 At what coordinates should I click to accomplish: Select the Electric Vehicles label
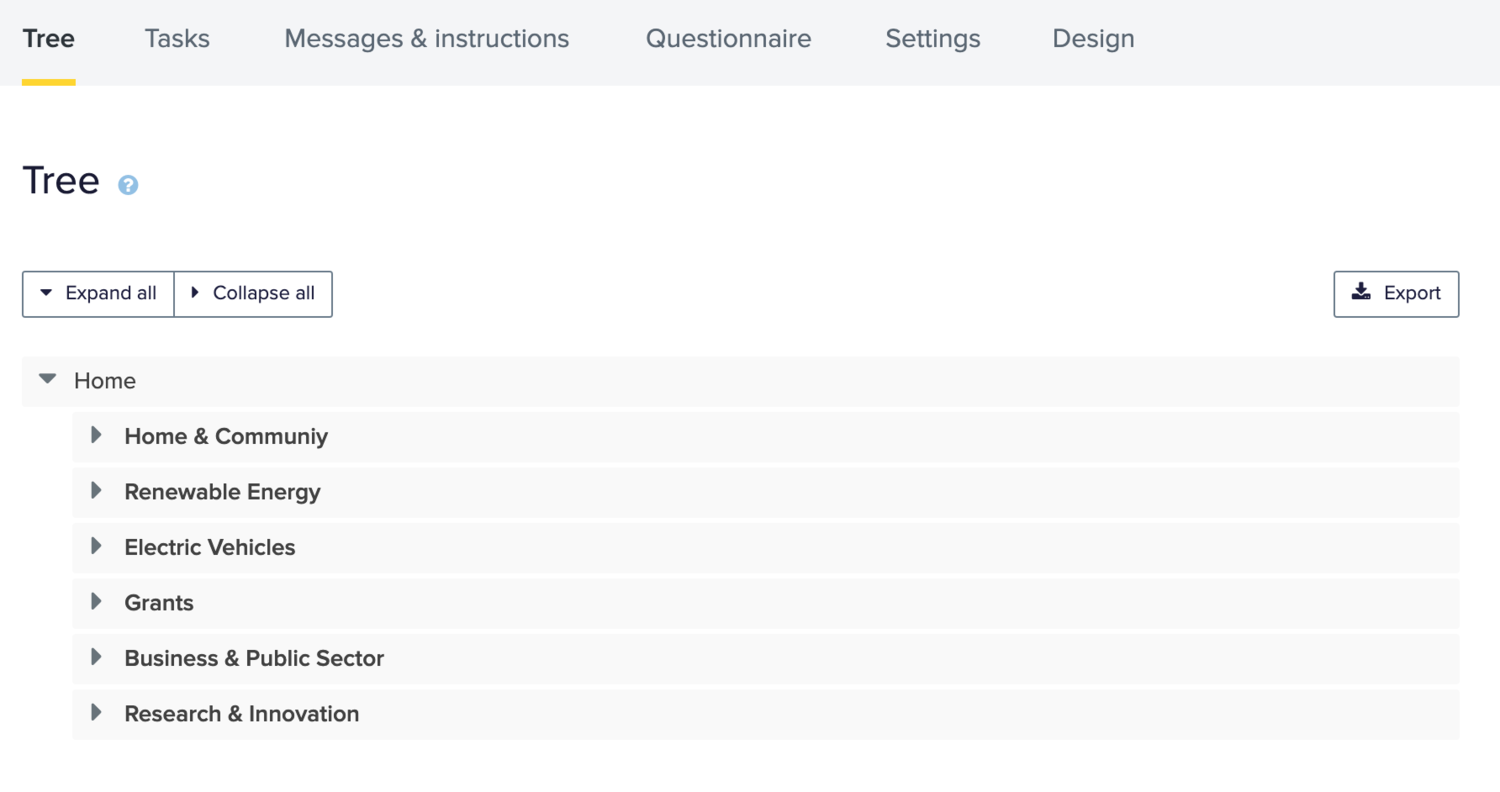(x=210, y=547)
